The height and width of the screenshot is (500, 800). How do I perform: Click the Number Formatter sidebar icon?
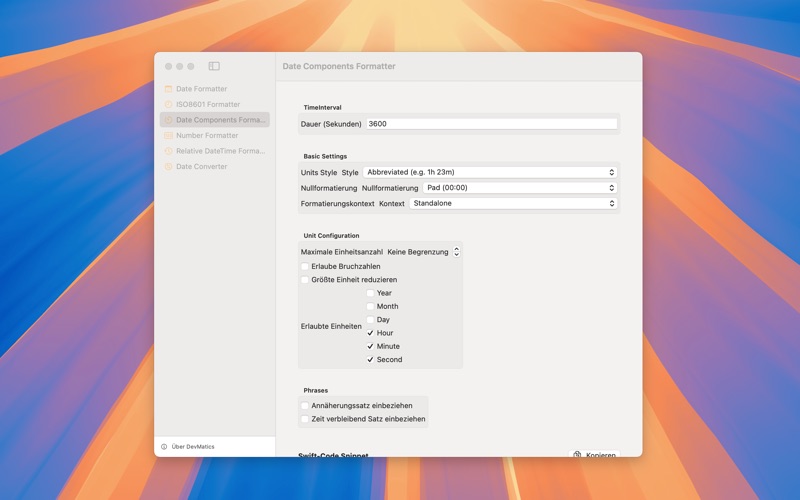click(168, 135)
